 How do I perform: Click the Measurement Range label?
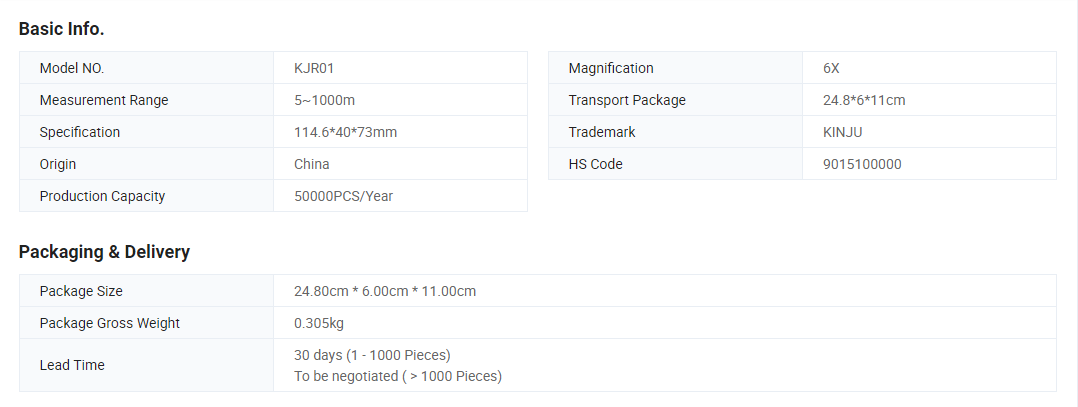tap(104, 100)
